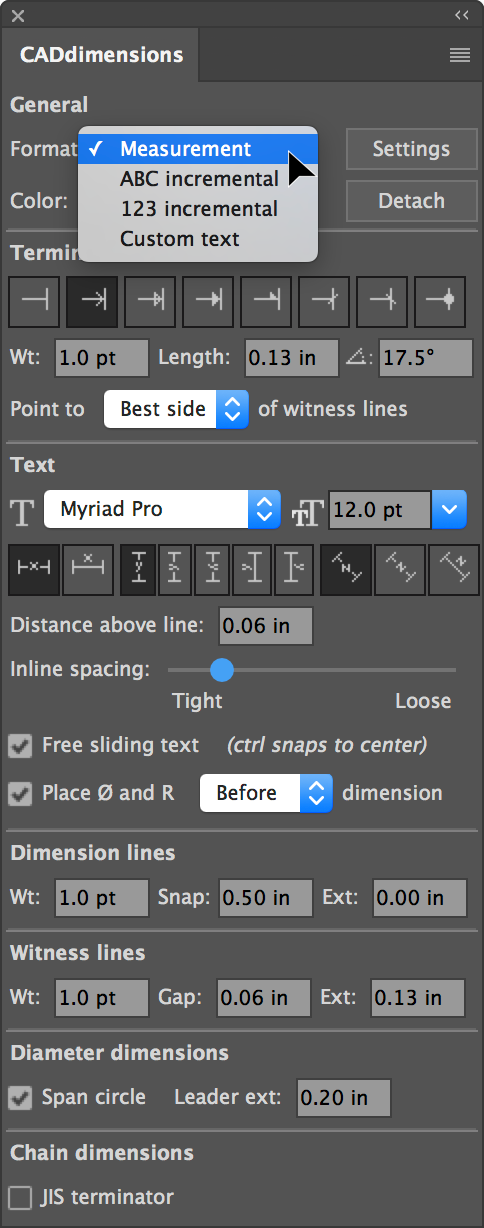Open the Best side dropdown
Image resolution: width=484 pixels, height=1228 pixels.
point(176,409)
